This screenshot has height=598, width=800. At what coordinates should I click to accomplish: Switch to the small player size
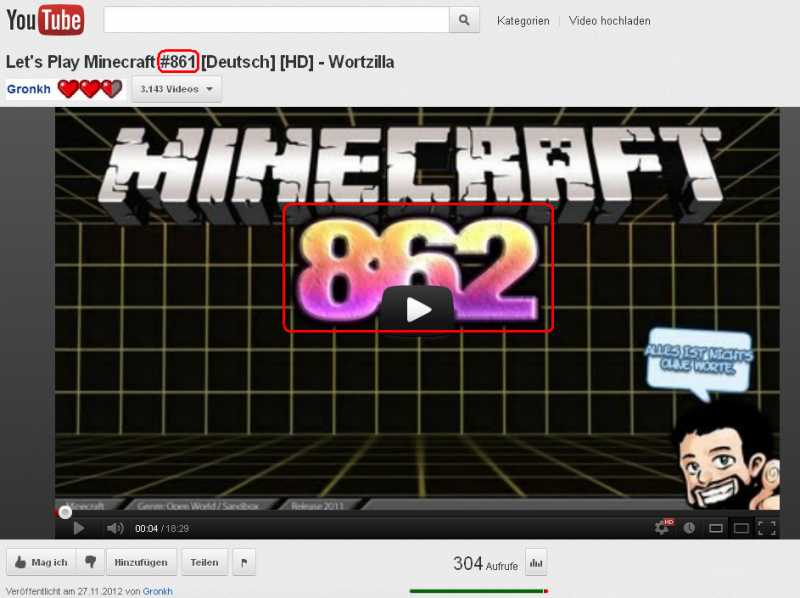(716, 528)
